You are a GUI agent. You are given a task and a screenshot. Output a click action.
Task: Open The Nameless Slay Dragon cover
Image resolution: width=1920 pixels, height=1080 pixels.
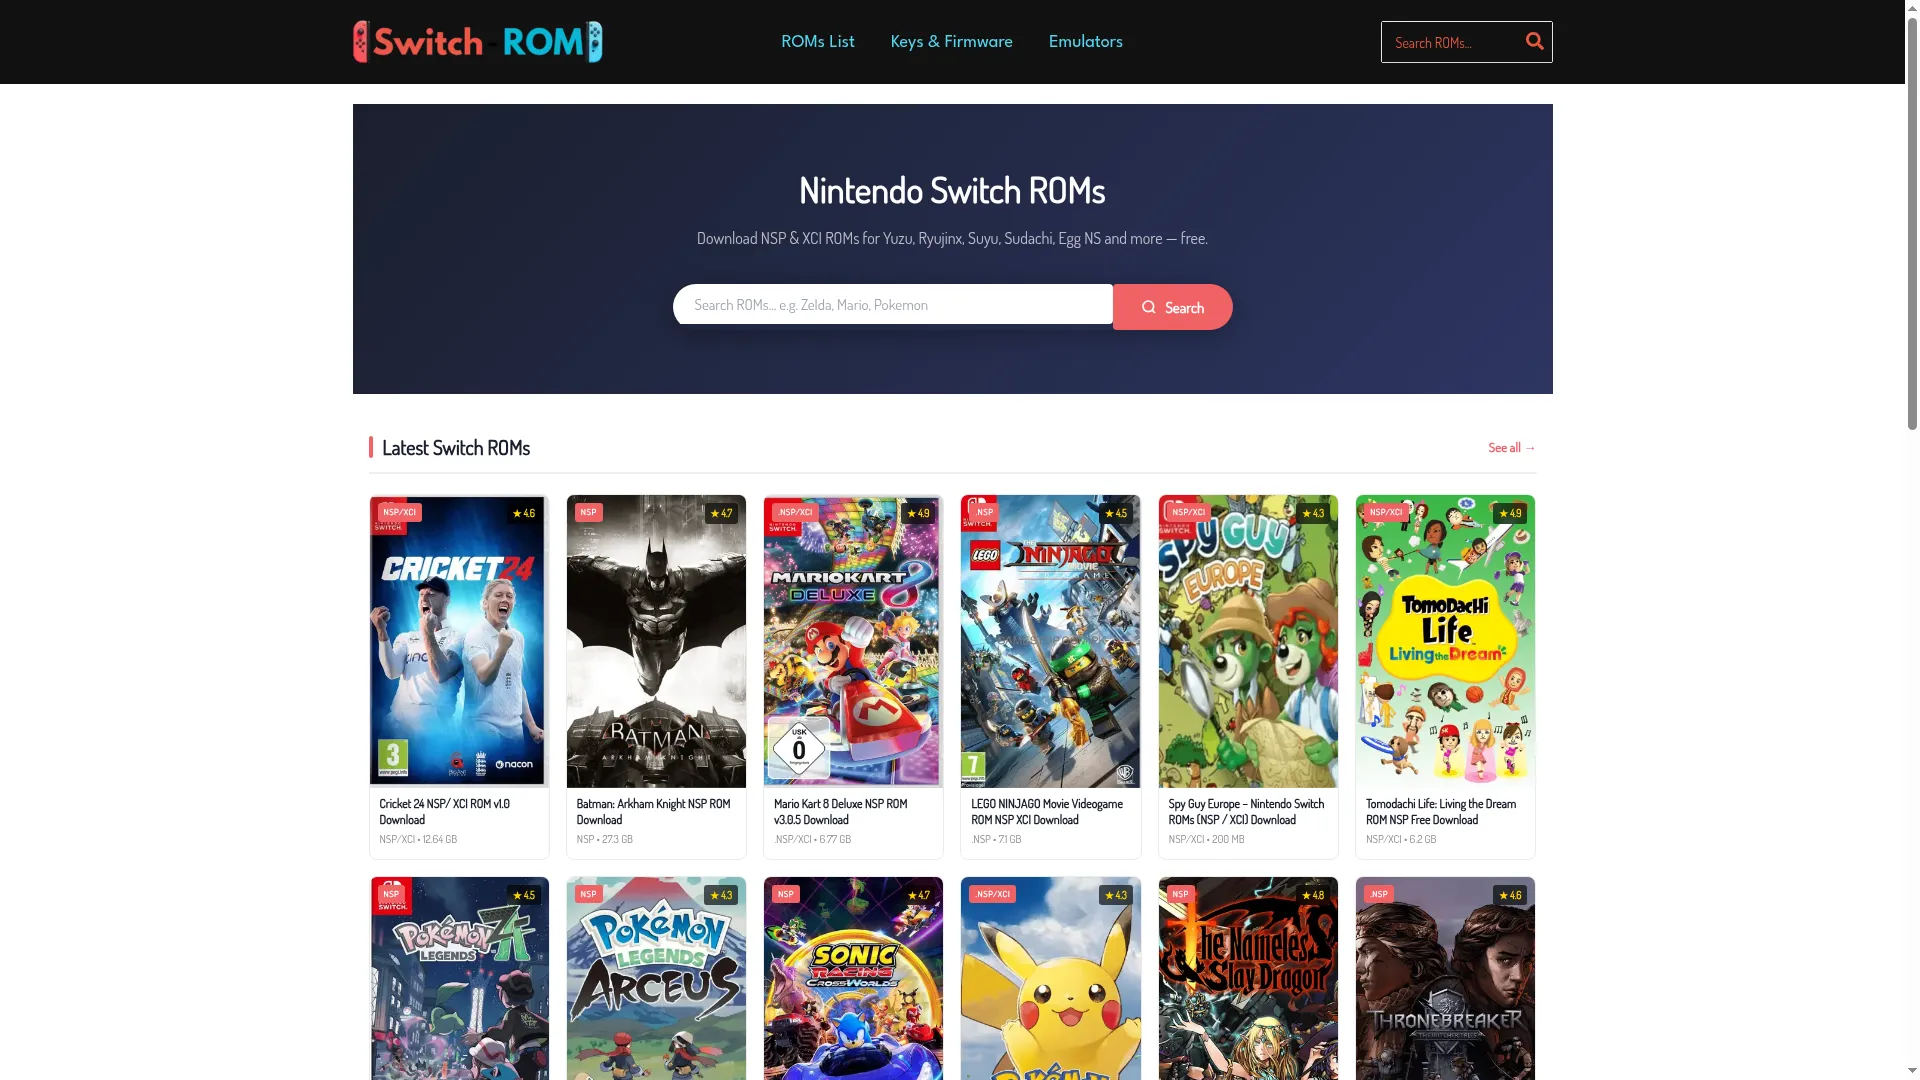(x=1248, y=979)
